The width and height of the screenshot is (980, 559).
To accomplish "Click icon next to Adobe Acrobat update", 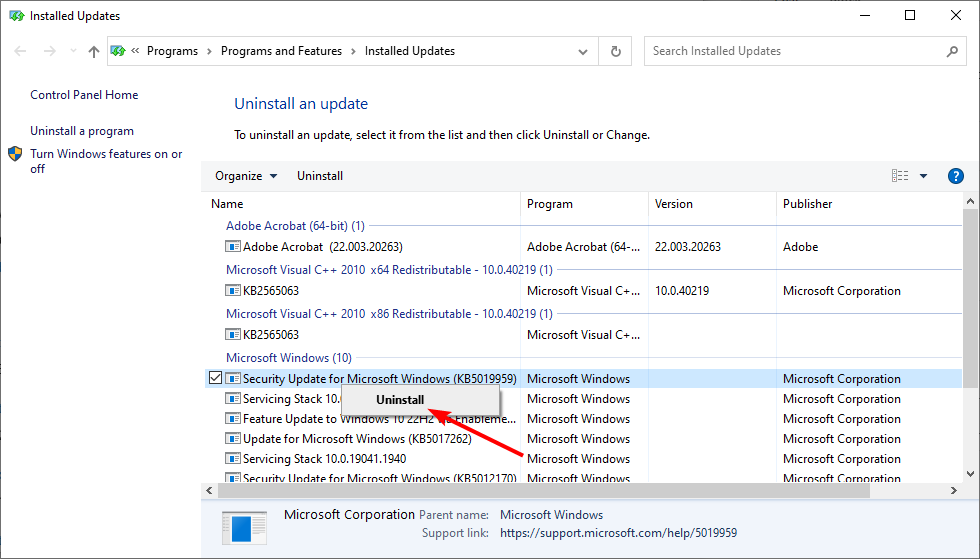I will coord(232,246).
